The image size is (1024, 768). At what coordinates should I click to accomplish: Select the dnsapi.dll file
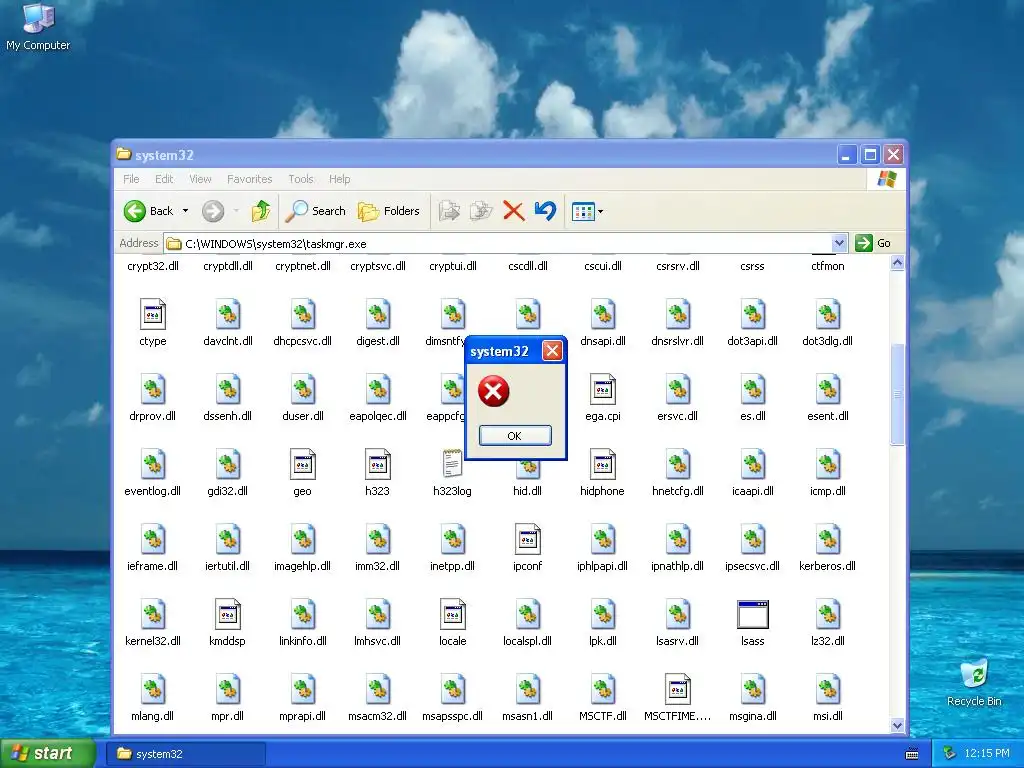(603, 323)
